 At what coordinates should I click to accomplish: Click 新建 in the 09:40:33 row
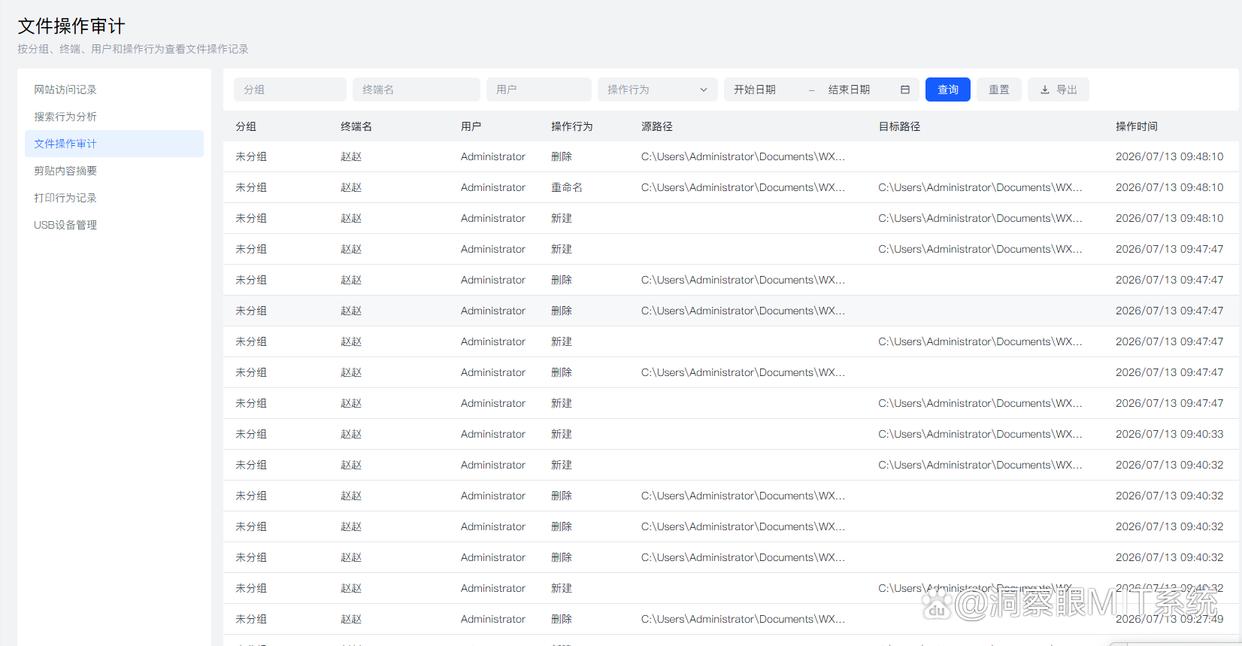(x=562, y=434)
